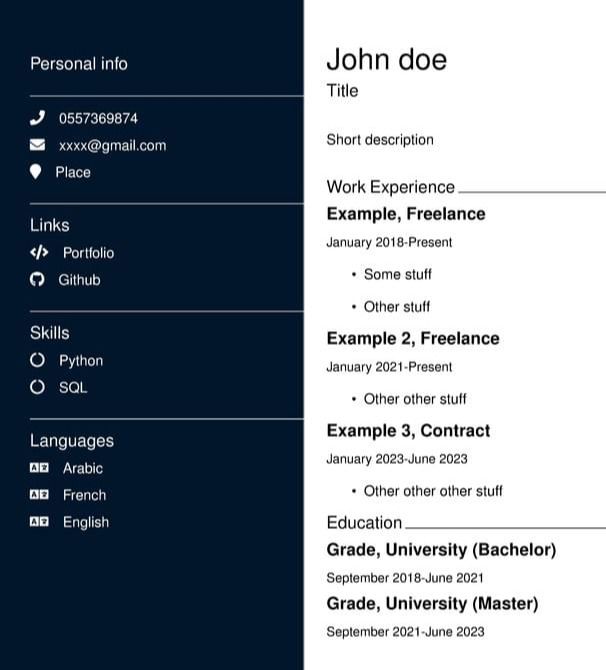Viewport: 606px width, 670px height.
Task: Click the GitHub logo icon
Action: [37, 280]
